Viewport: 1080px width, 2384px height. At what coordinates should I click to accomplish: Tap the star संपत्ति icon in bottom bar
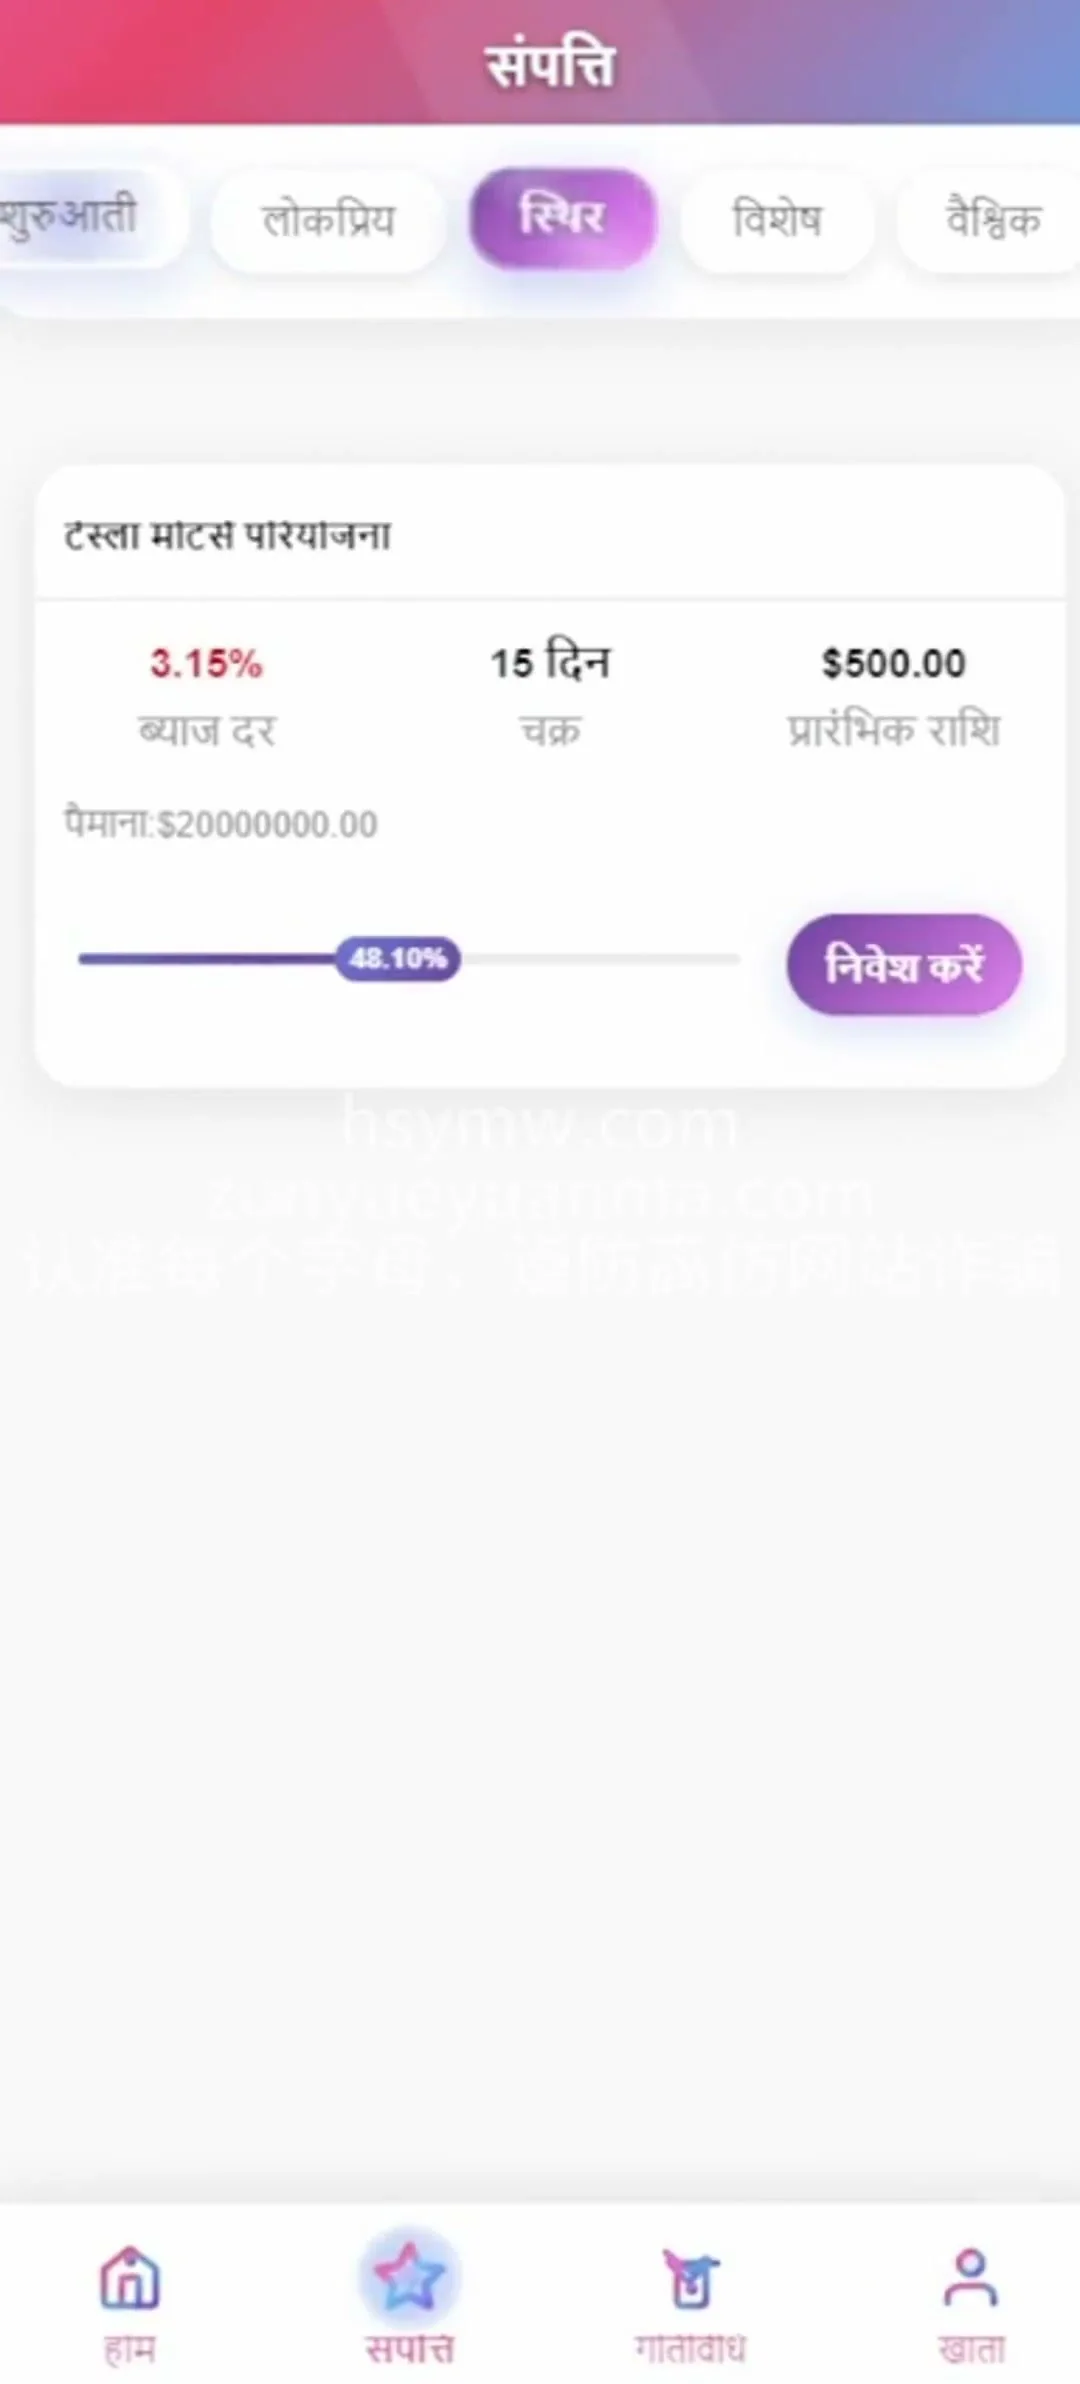[409, 2277]
